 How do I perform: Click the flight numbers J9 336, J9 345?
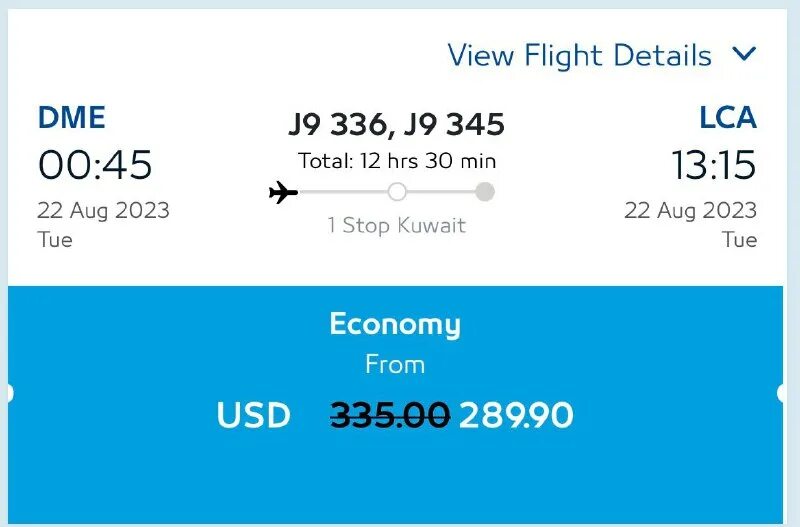[x=397, y=125]
